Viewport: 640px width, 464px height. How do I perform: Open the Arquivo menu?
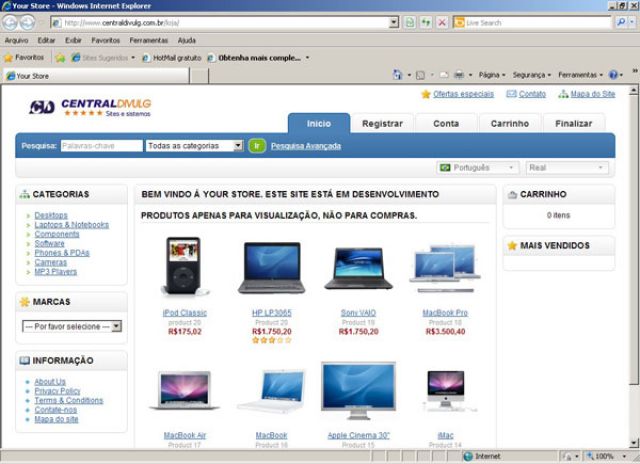(16, 40)
